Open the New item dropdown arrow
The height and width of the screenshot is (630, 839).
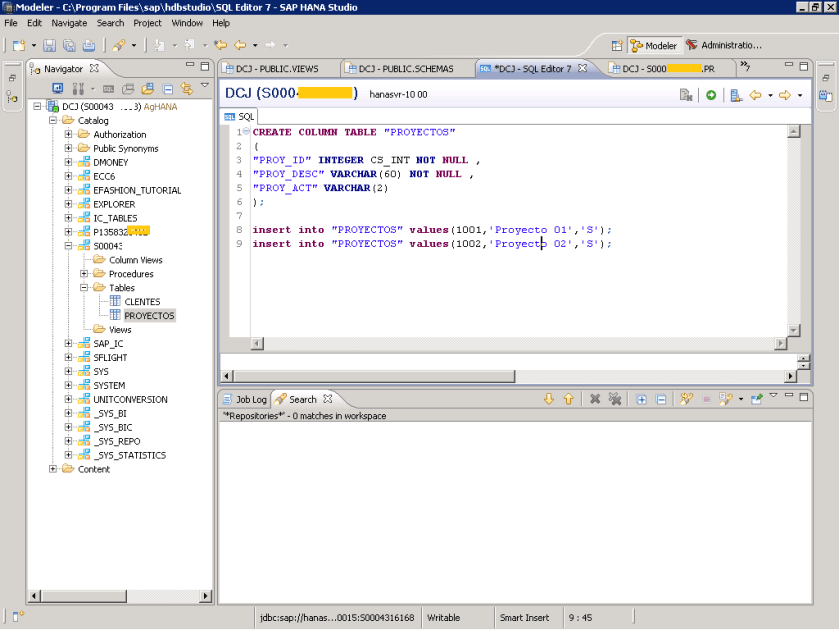[33, 45]
